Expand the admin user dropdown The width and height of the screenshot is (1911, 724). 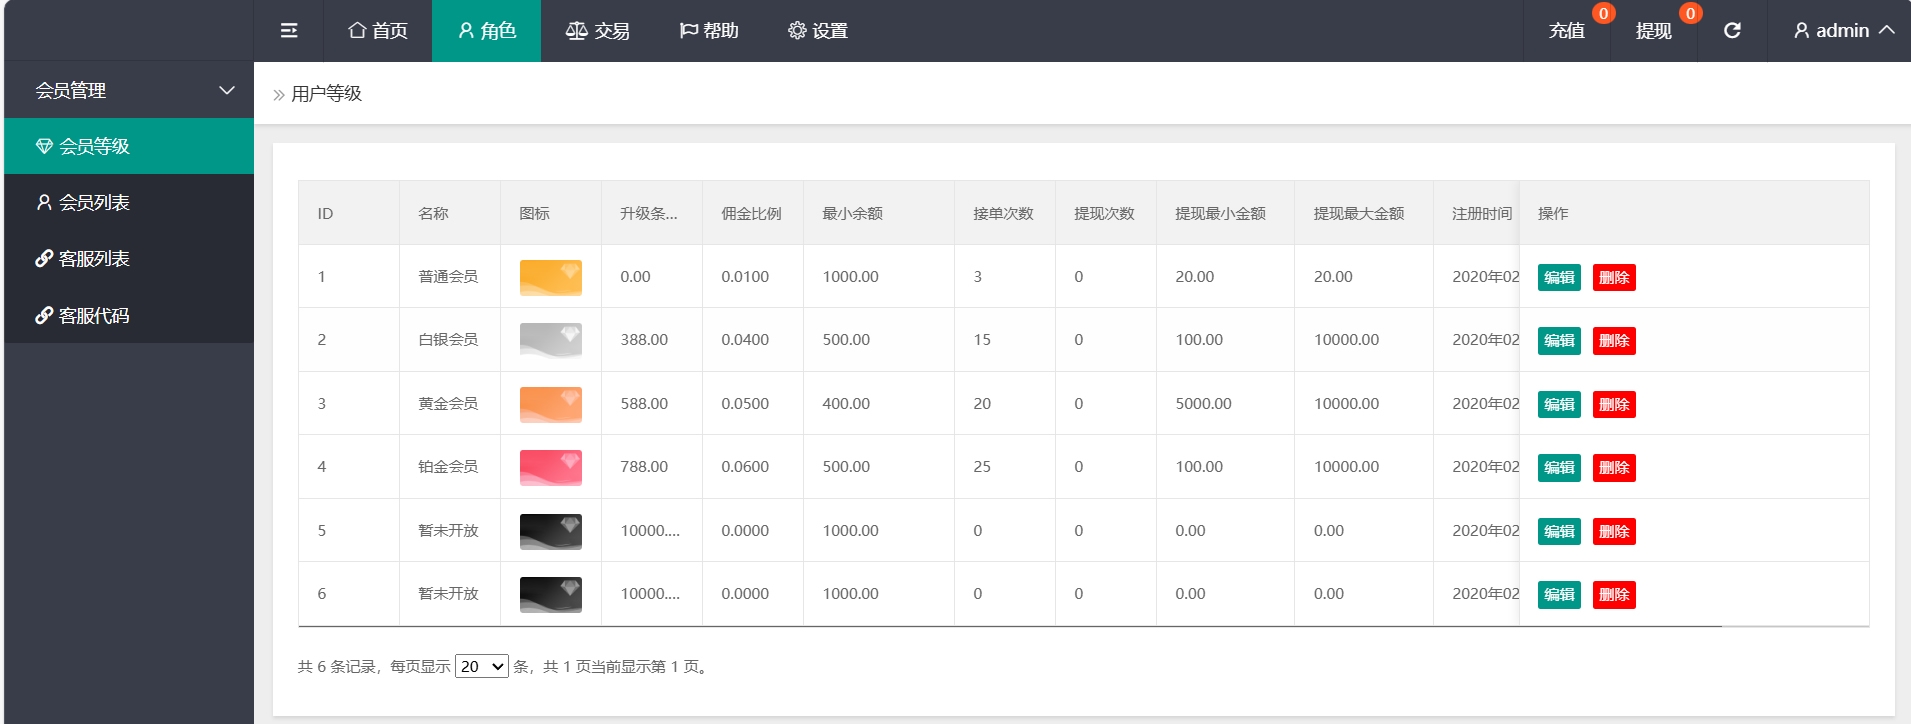point(1844,31)
